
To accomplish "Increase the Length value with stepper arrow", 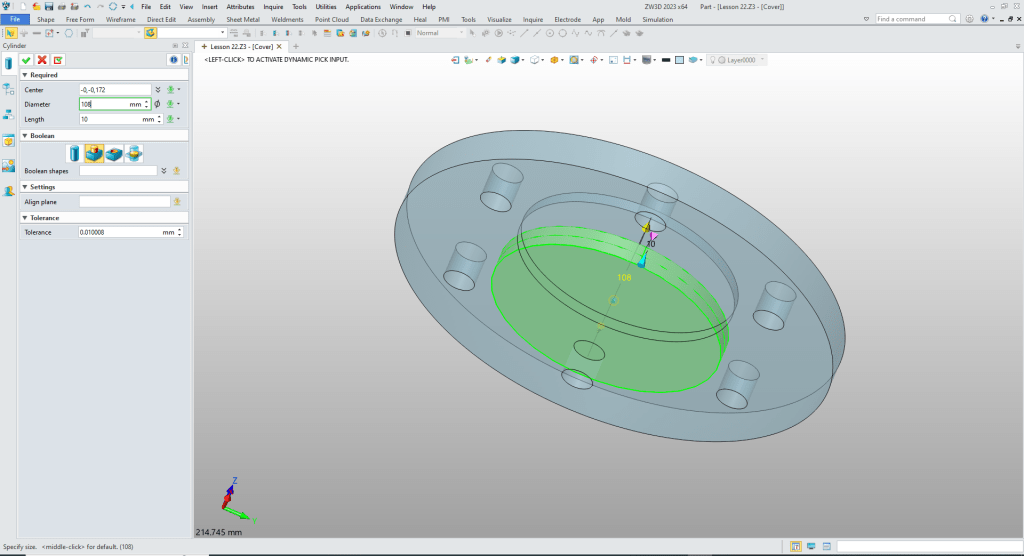I will pos(159,116).
